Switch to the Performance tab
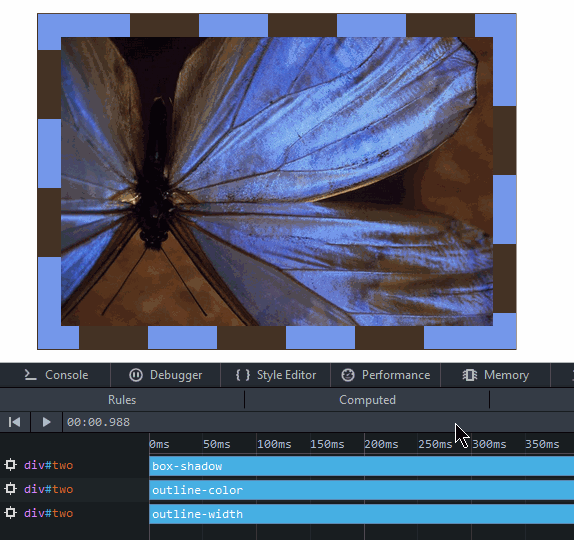 (385, 375)
